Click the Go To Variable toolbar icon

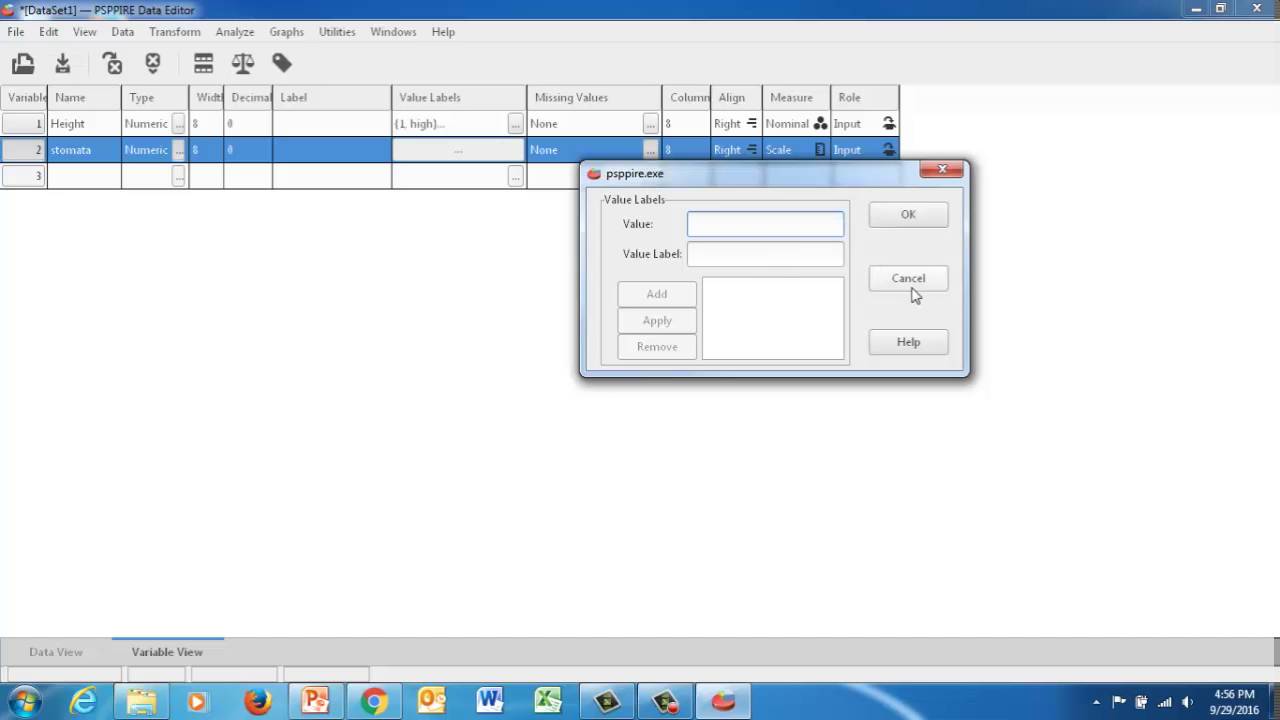coord(113,64)
